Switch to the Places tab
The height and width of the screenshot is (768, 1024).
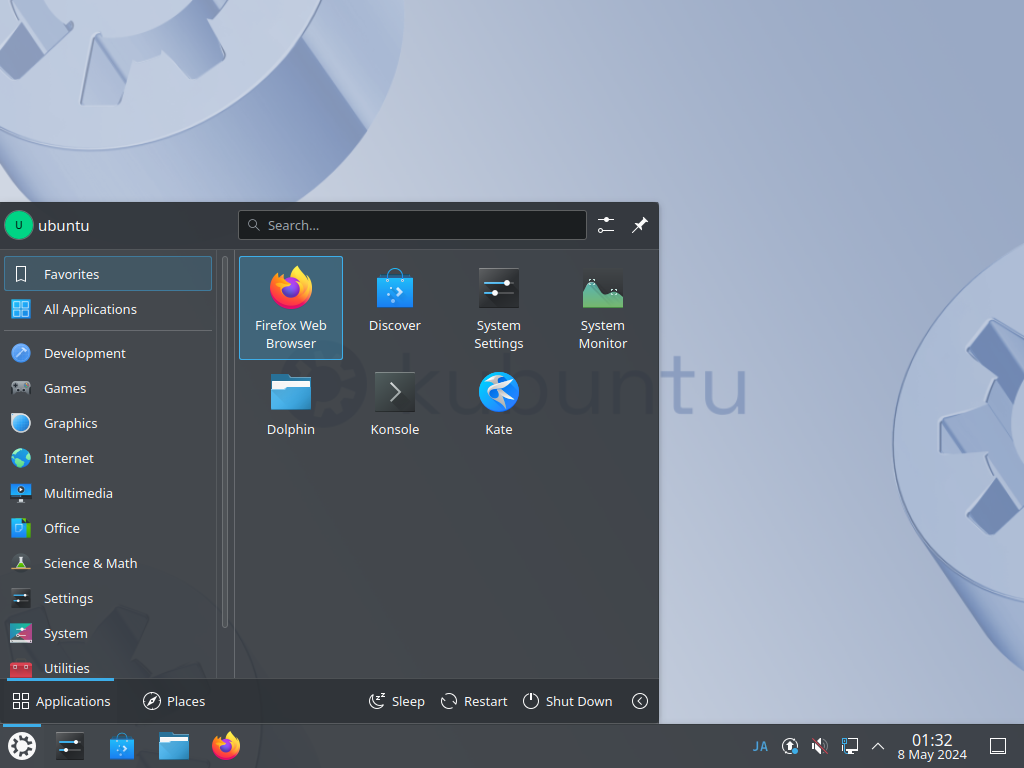tap(174, 701)
